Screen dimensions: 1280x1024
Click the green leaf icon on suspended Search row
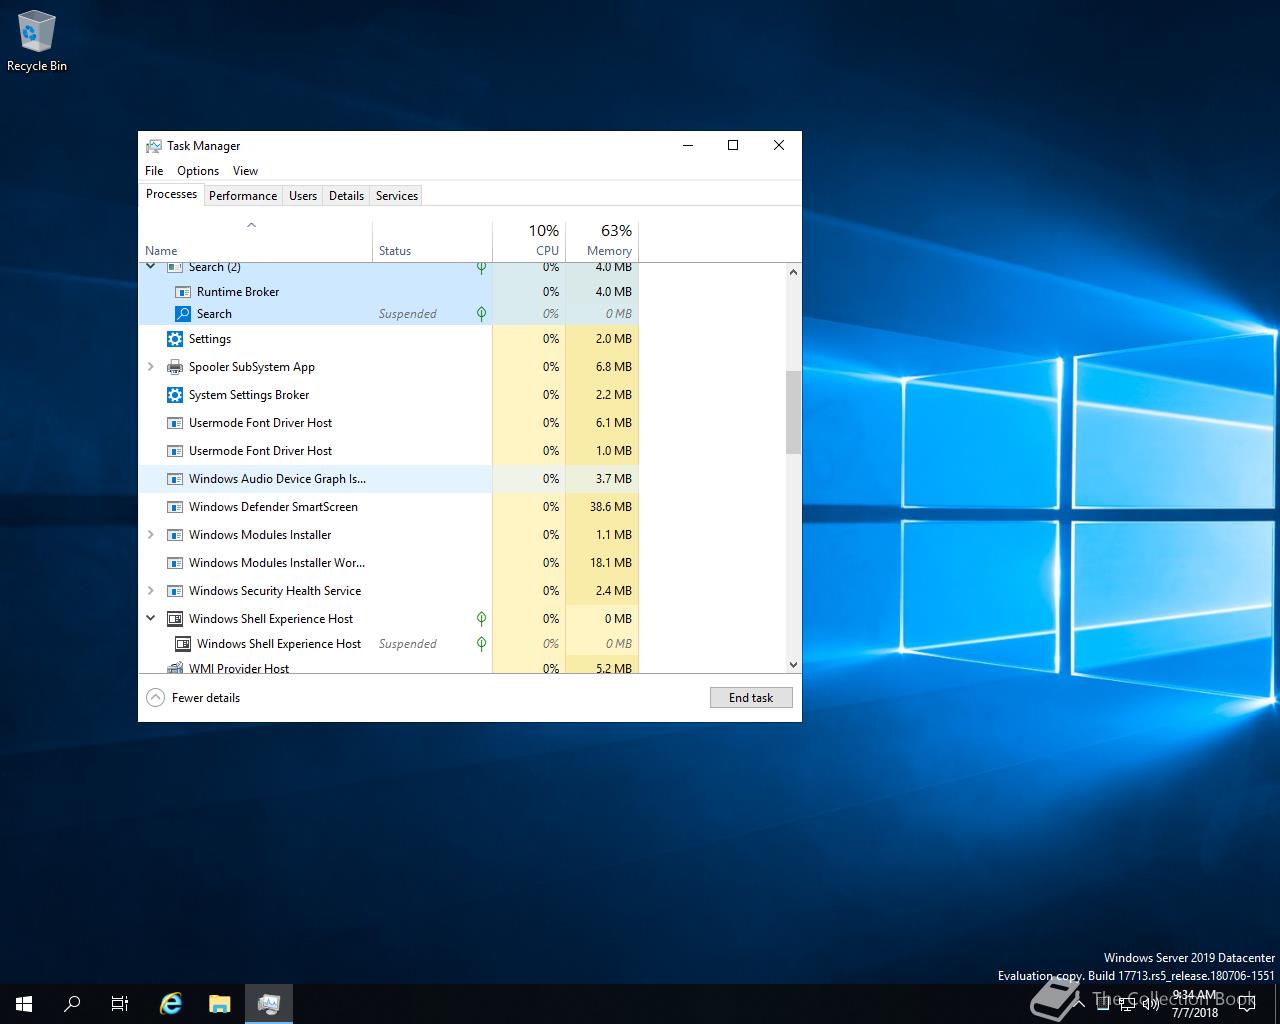pyautogui.click(x=481, y=314)
